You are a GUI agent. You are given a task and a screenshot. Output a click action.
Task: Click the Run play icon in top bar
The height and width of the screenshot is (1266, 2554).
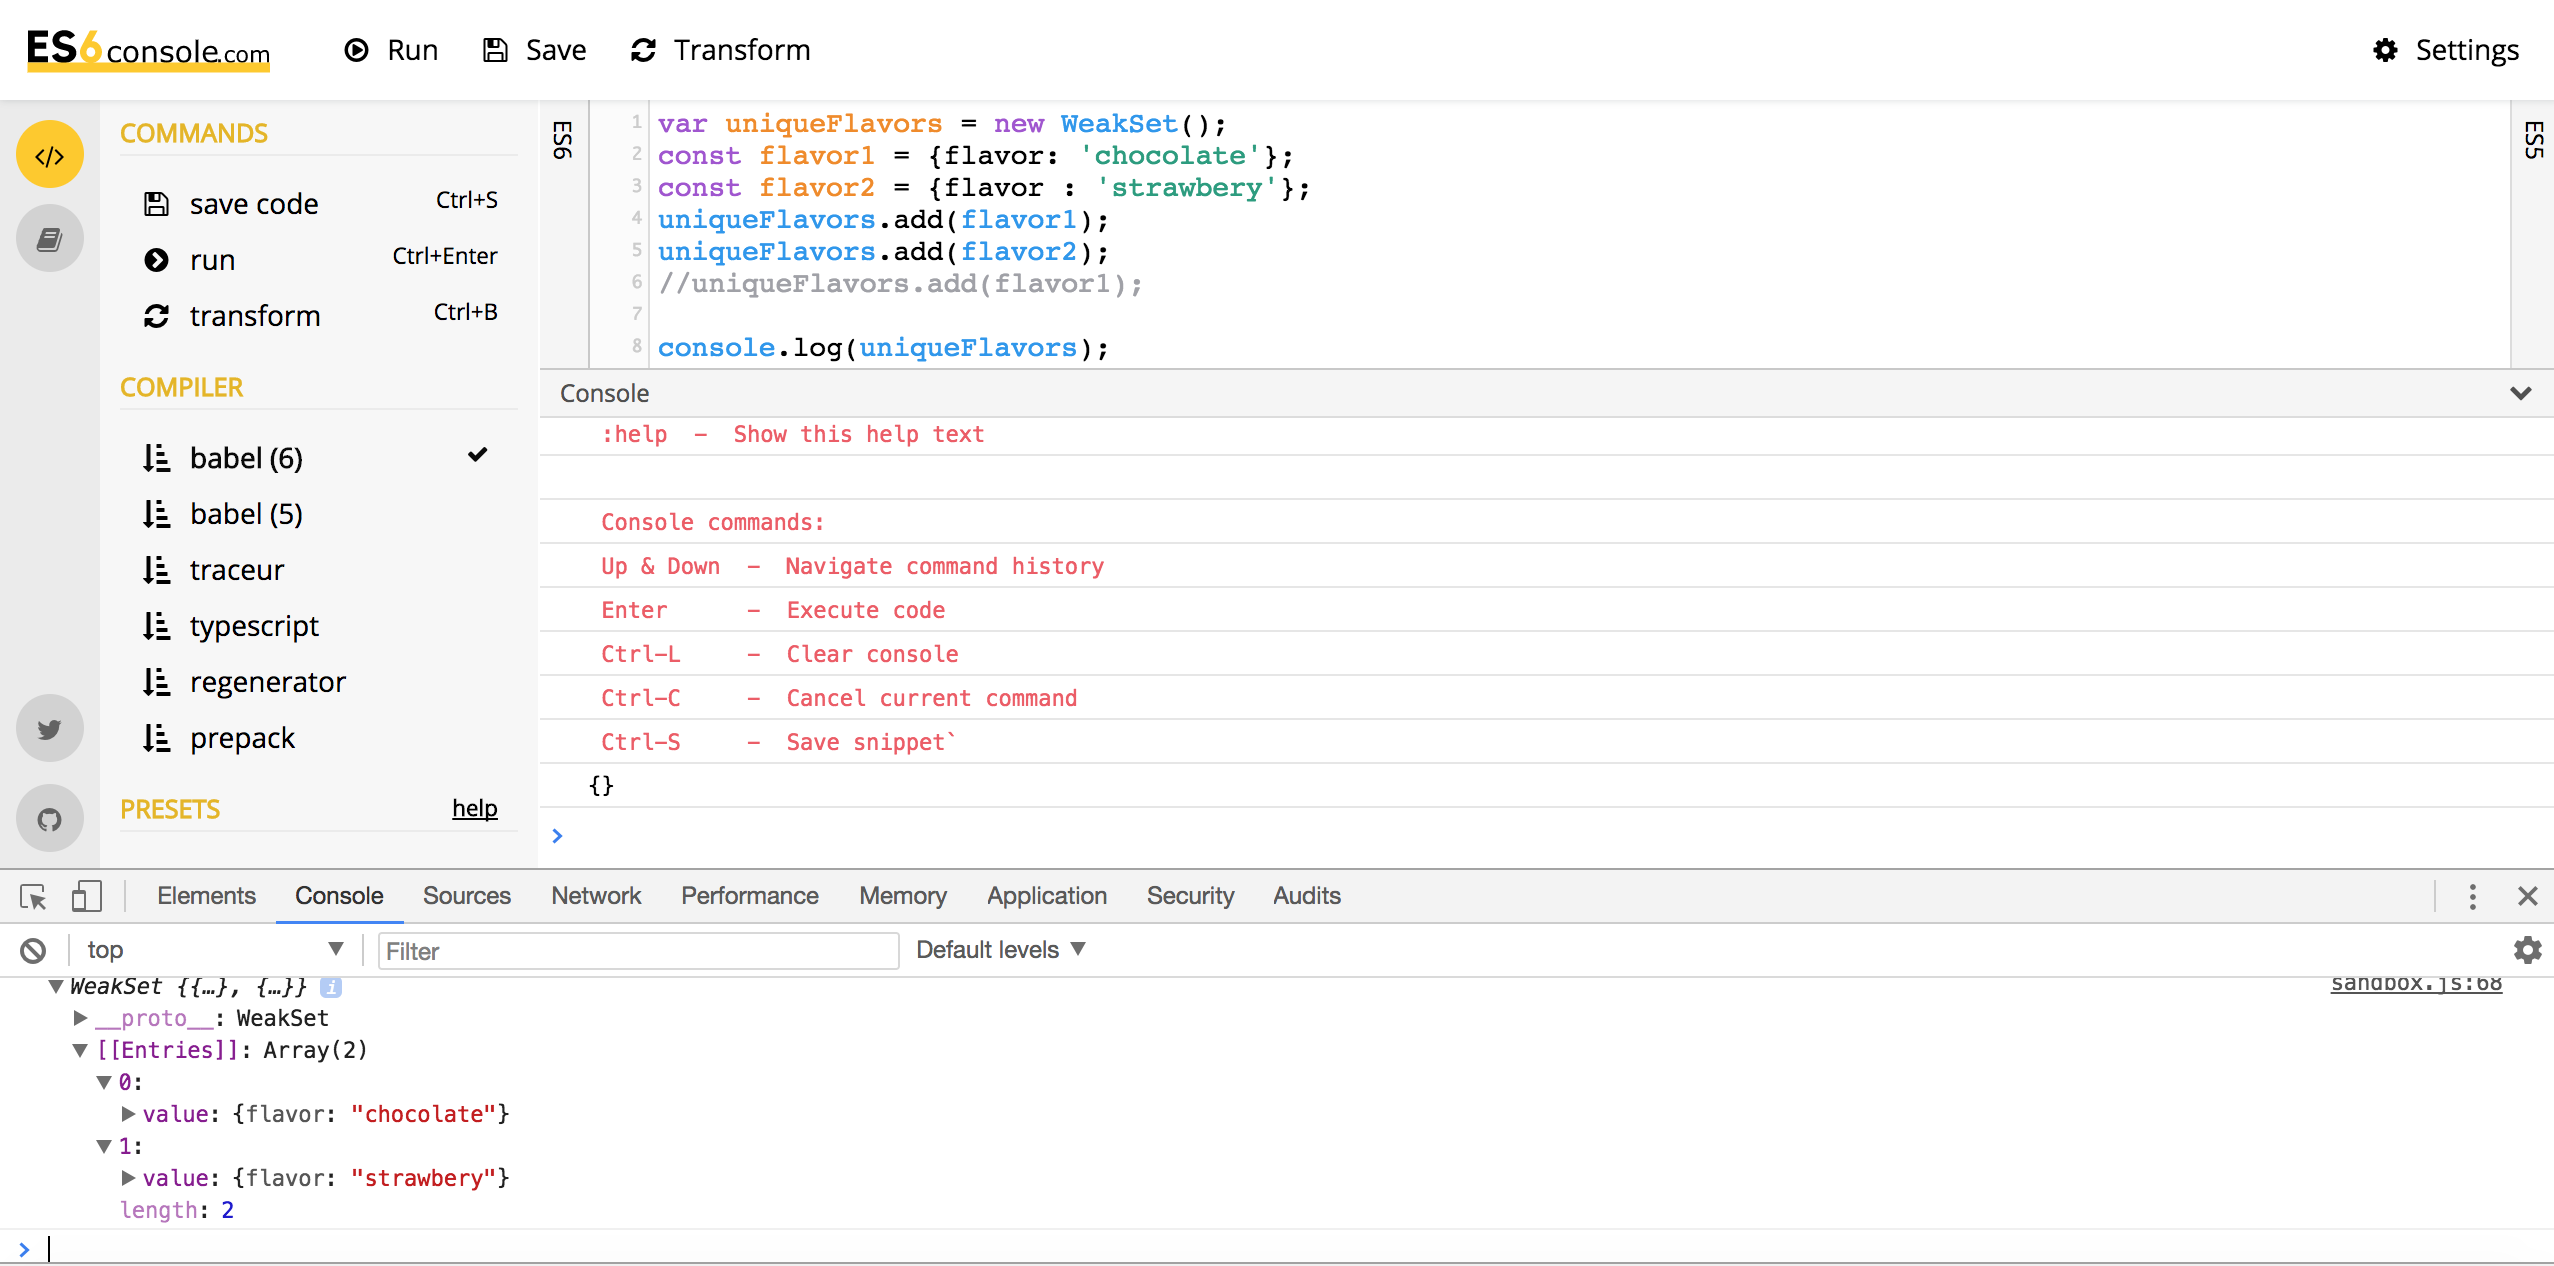coord(356,50)
